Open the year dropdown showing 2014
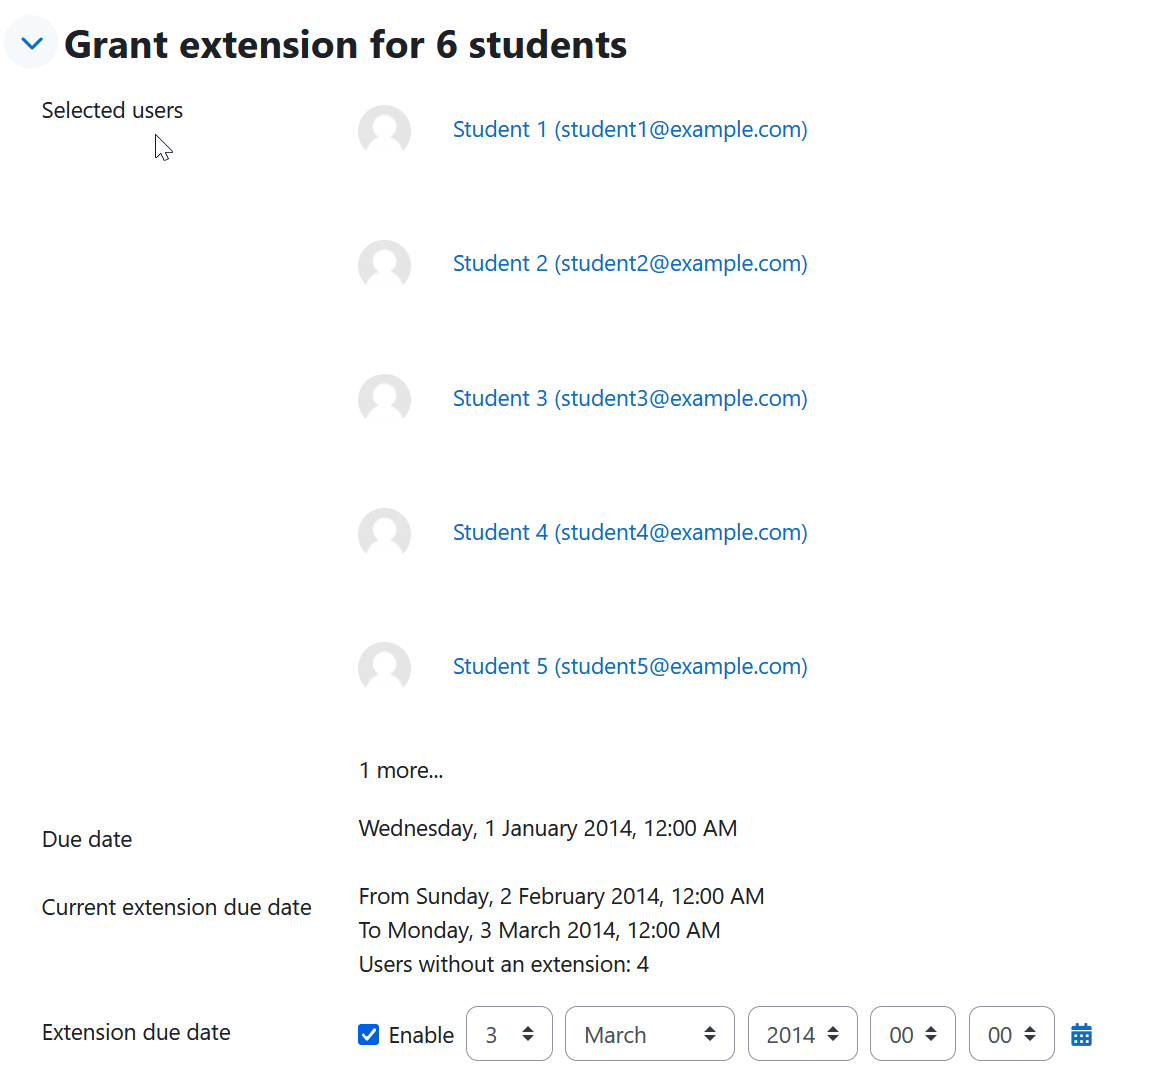Screen dimensions: 1149x1084 (x=802, y=1033)
